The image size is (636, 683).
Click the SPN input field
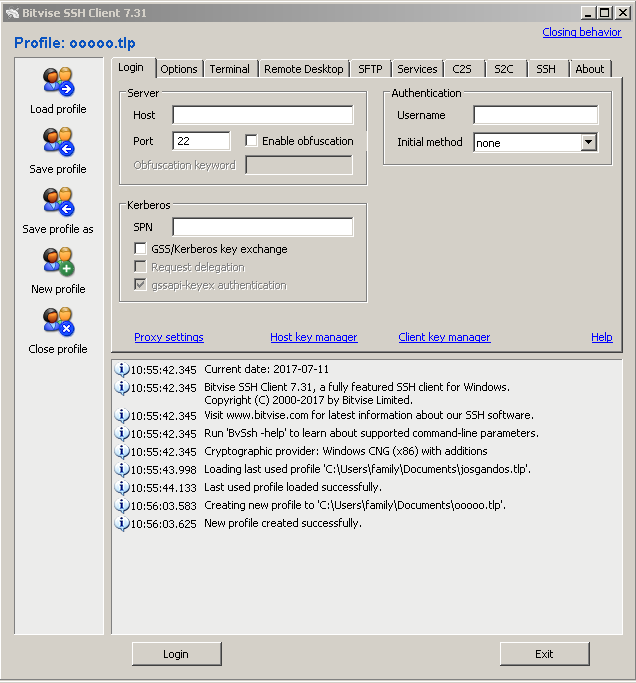click(x=263, y=227)
